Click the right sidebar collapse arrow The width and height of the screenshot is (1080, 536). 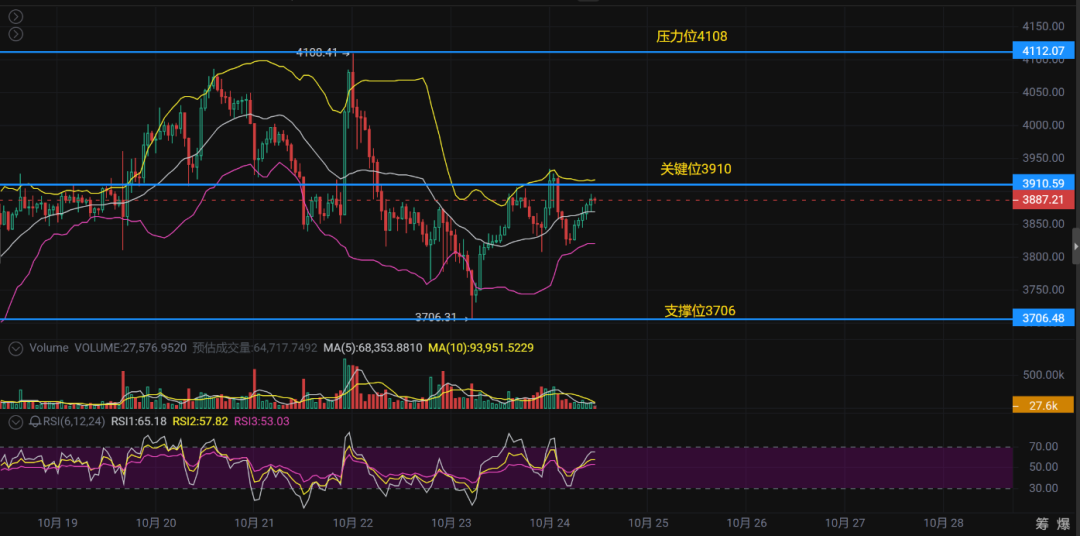1075,245
